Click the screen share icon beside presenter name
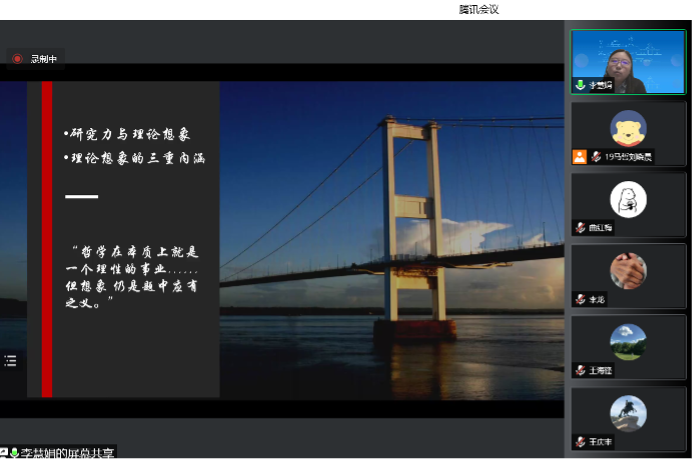The height and width of the screenshot is (460, 693). tap(4, 453)
